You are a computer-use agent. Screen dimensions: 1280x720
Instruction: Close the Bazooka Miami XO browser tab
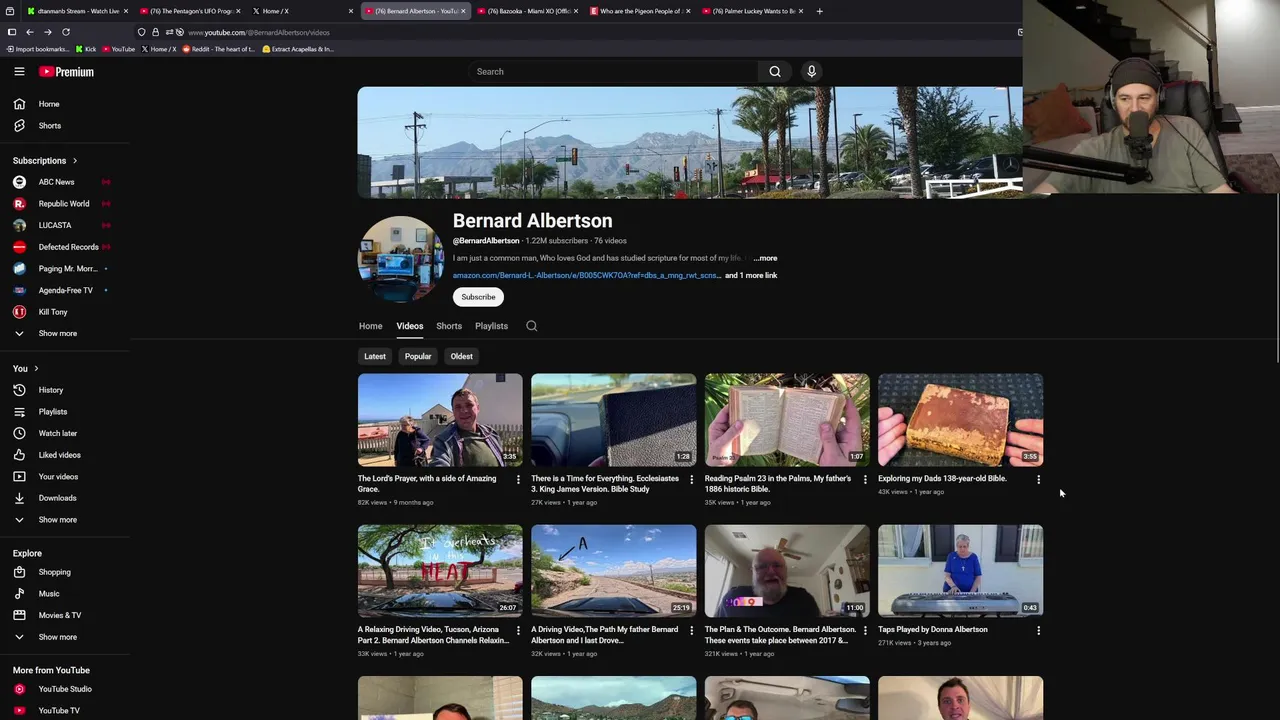click(576, 11)
